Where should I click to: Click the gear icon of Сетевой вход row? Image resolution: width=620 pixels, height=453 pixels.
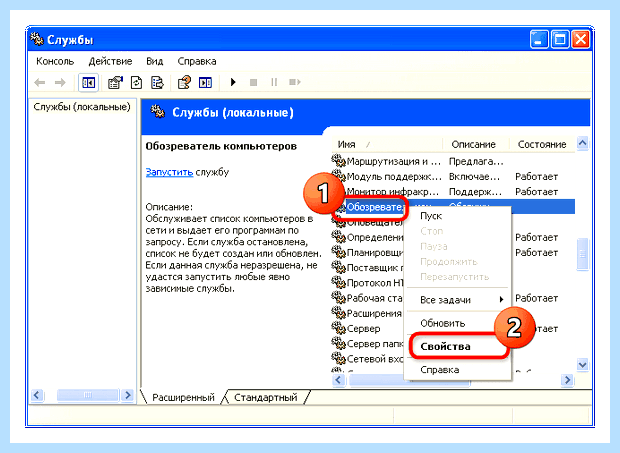click(x=338, y=358)
